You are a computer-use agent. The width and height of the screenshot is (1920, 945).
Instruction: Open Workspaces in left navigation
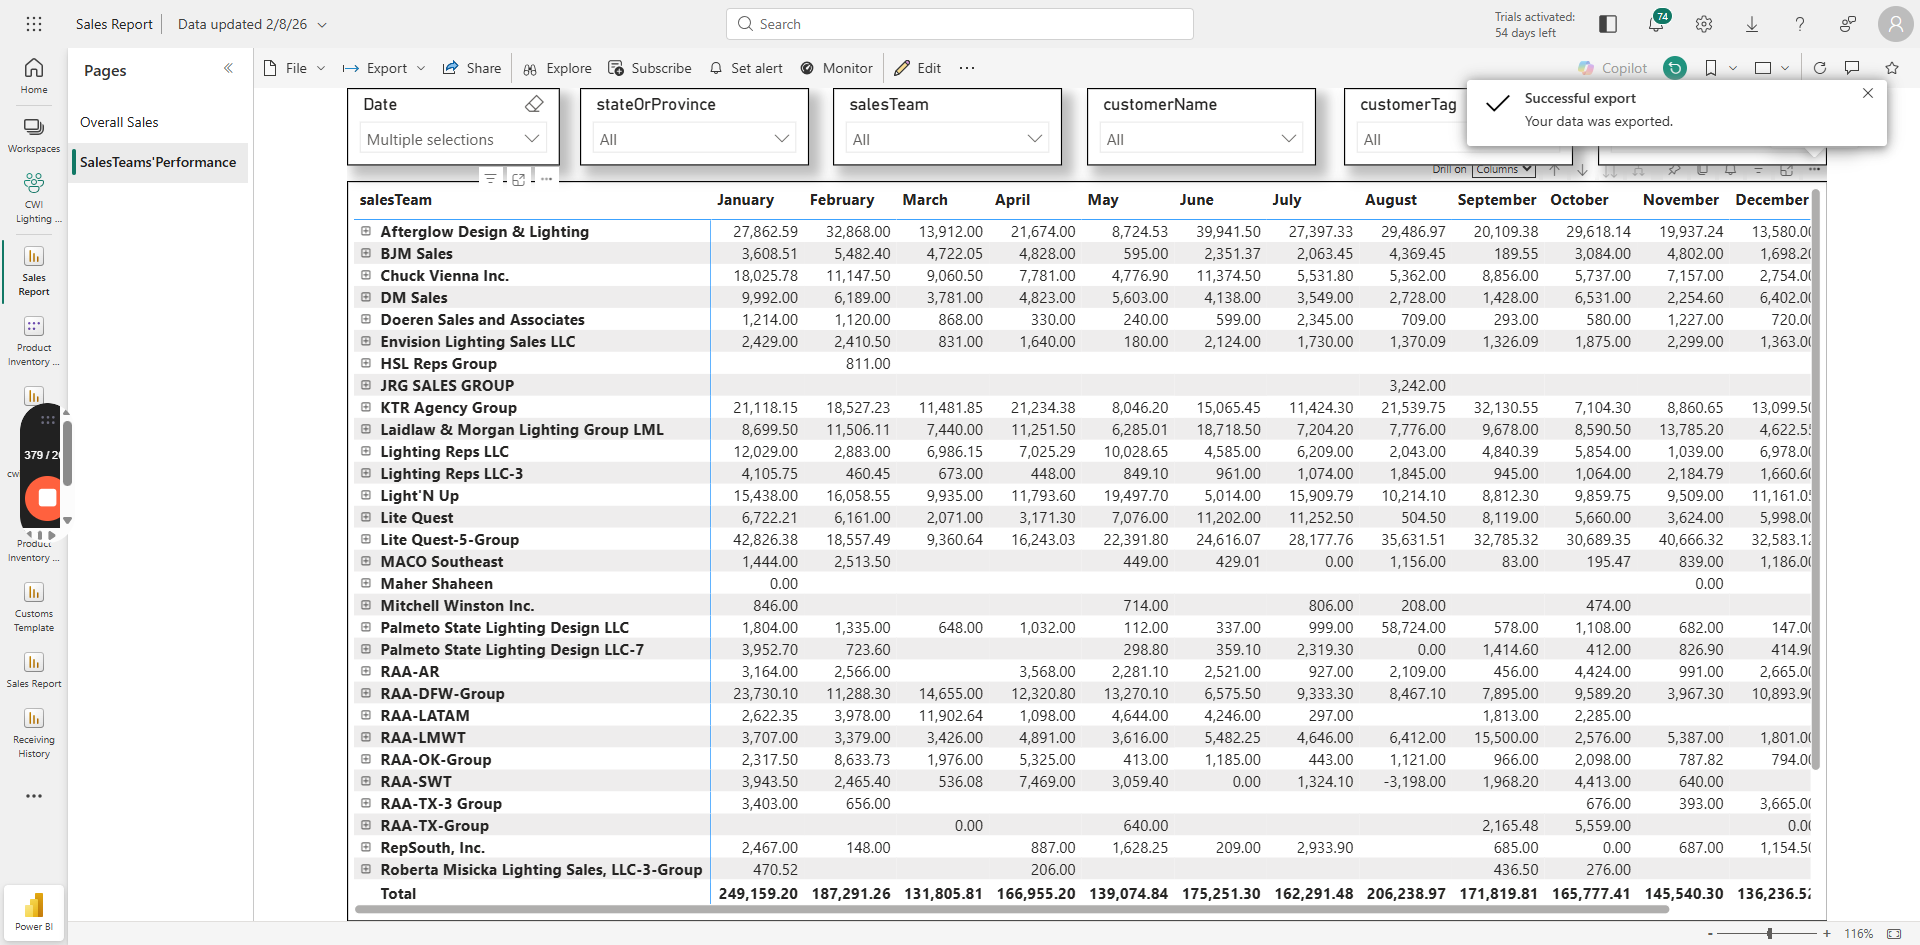coord(34,135)
